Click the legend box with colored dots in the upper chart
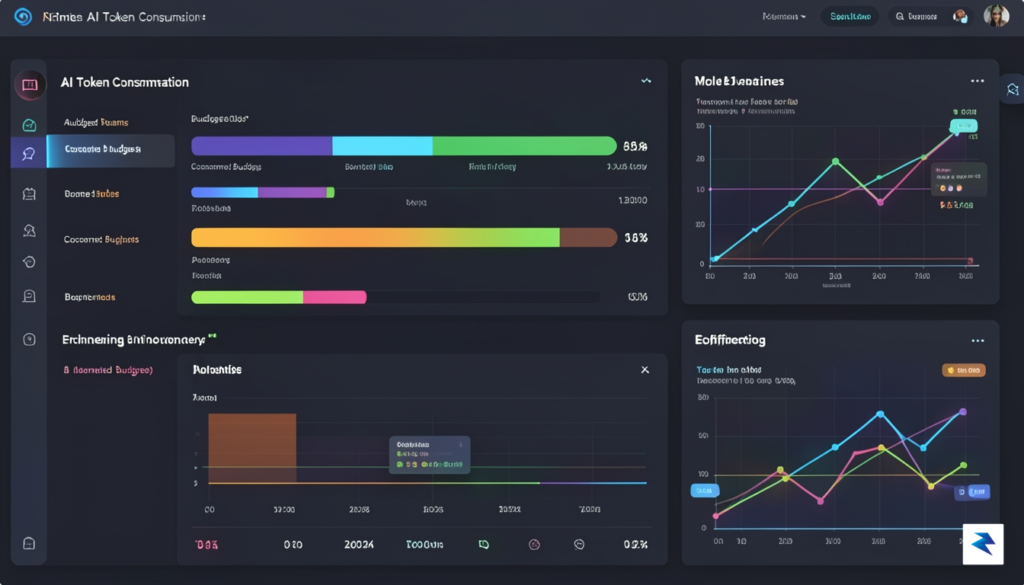 click(x=958, y=180)
